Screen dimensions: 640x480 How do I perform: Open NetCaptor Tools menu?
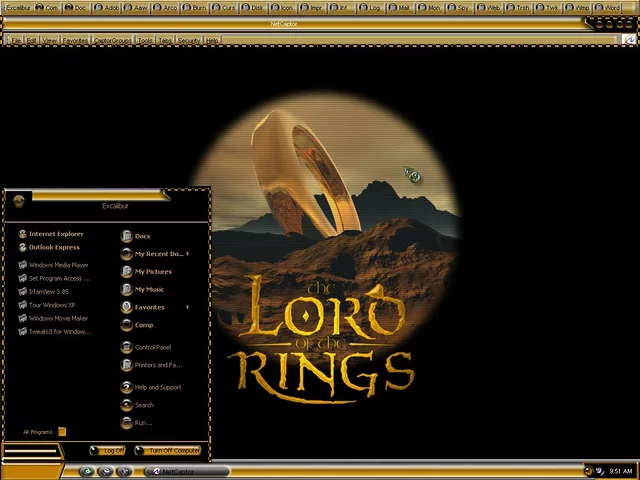tap(144, 40)
